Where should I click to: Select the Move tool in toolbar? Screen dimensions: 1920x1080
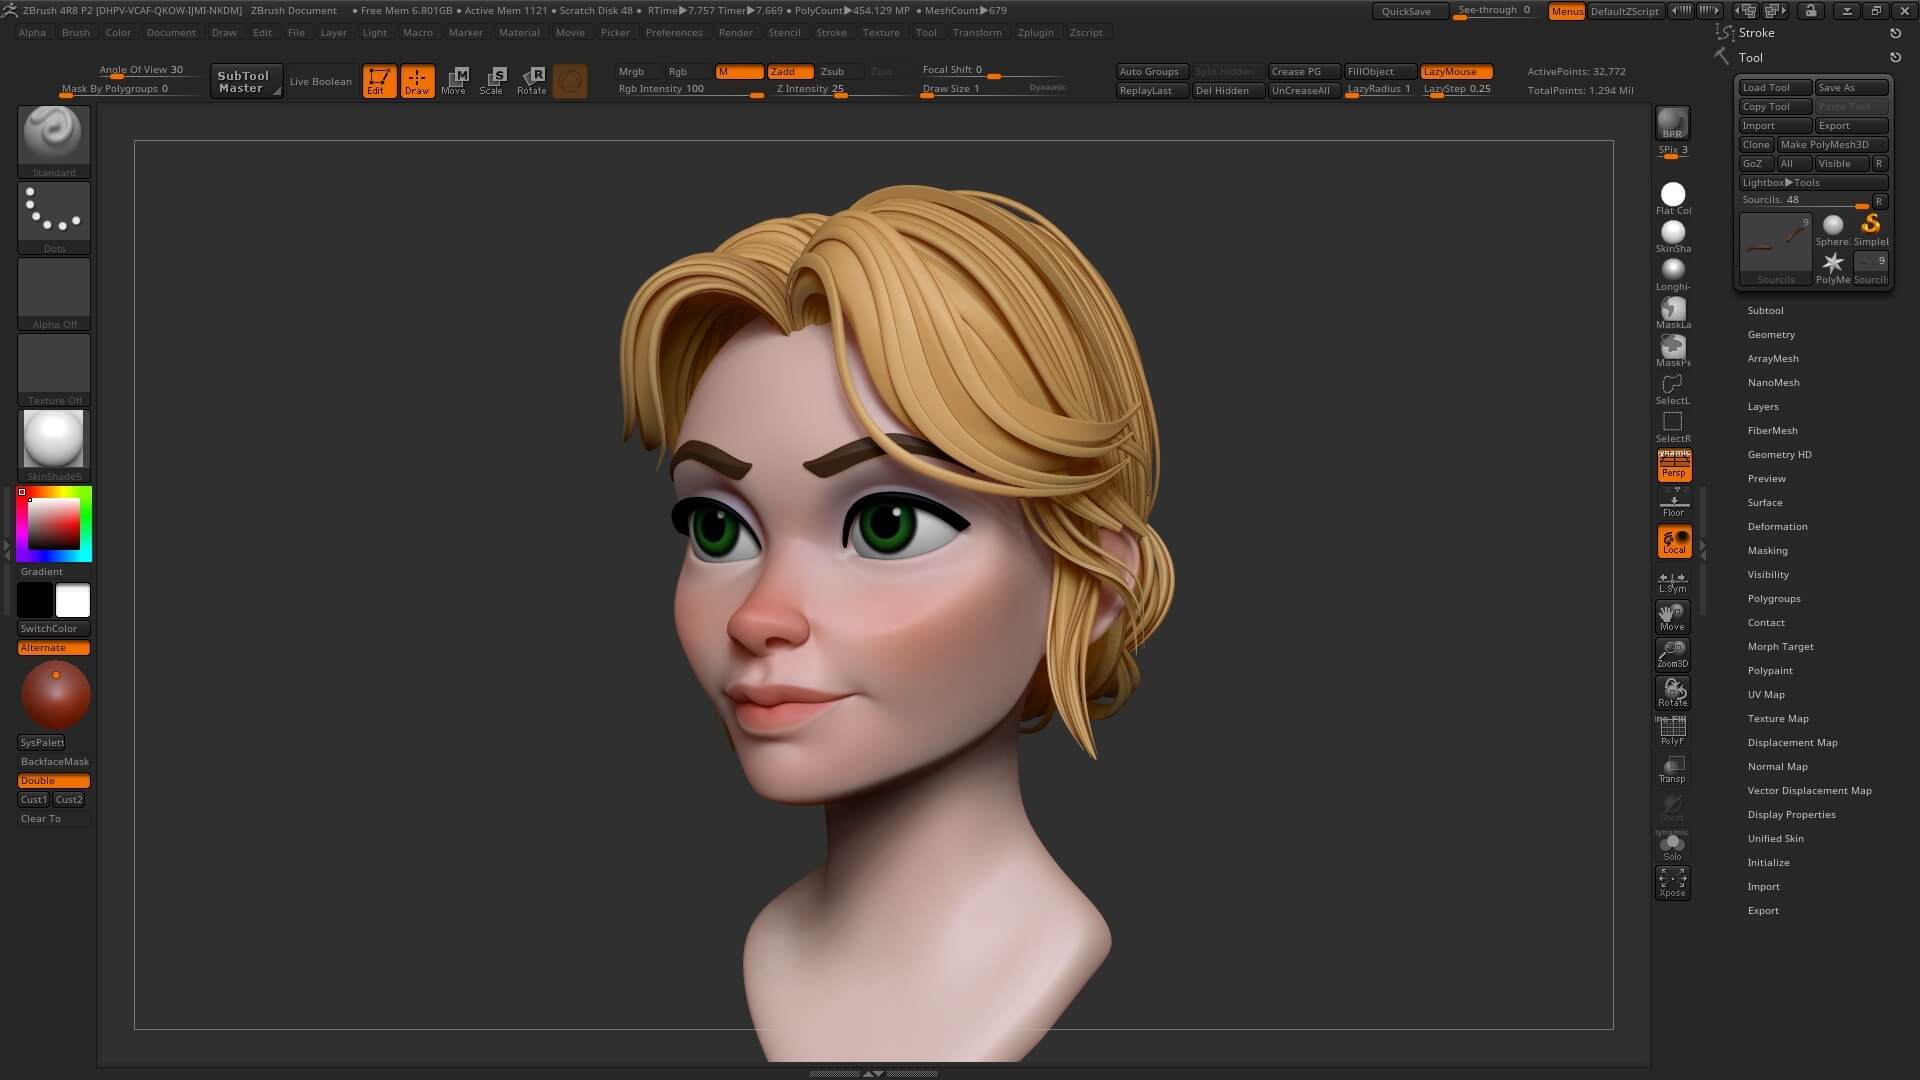click(x=455, y=80)
